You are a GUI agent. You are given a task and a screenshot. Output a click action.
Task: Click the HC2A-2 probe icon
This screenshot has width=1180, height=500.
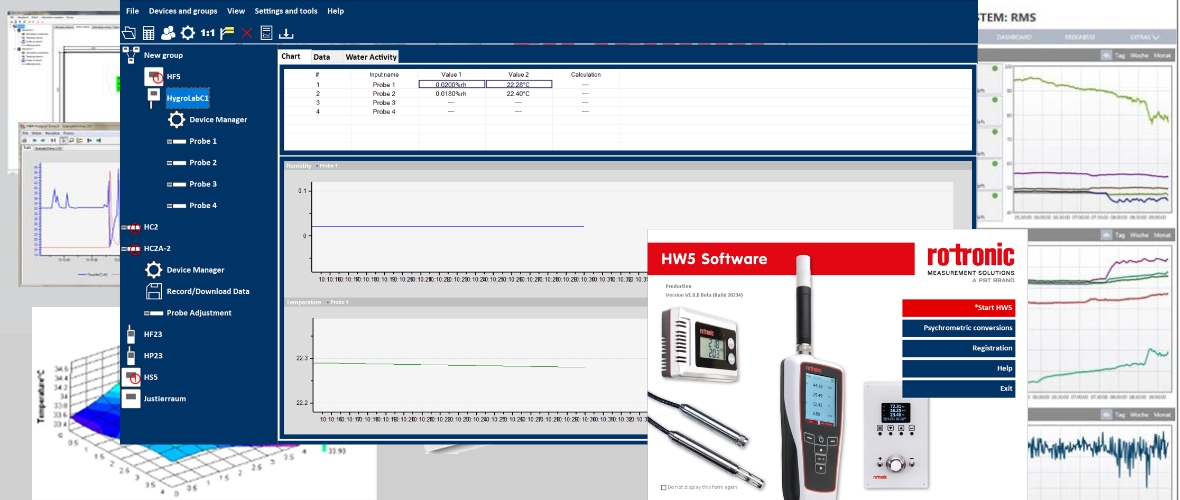[132, 248]
